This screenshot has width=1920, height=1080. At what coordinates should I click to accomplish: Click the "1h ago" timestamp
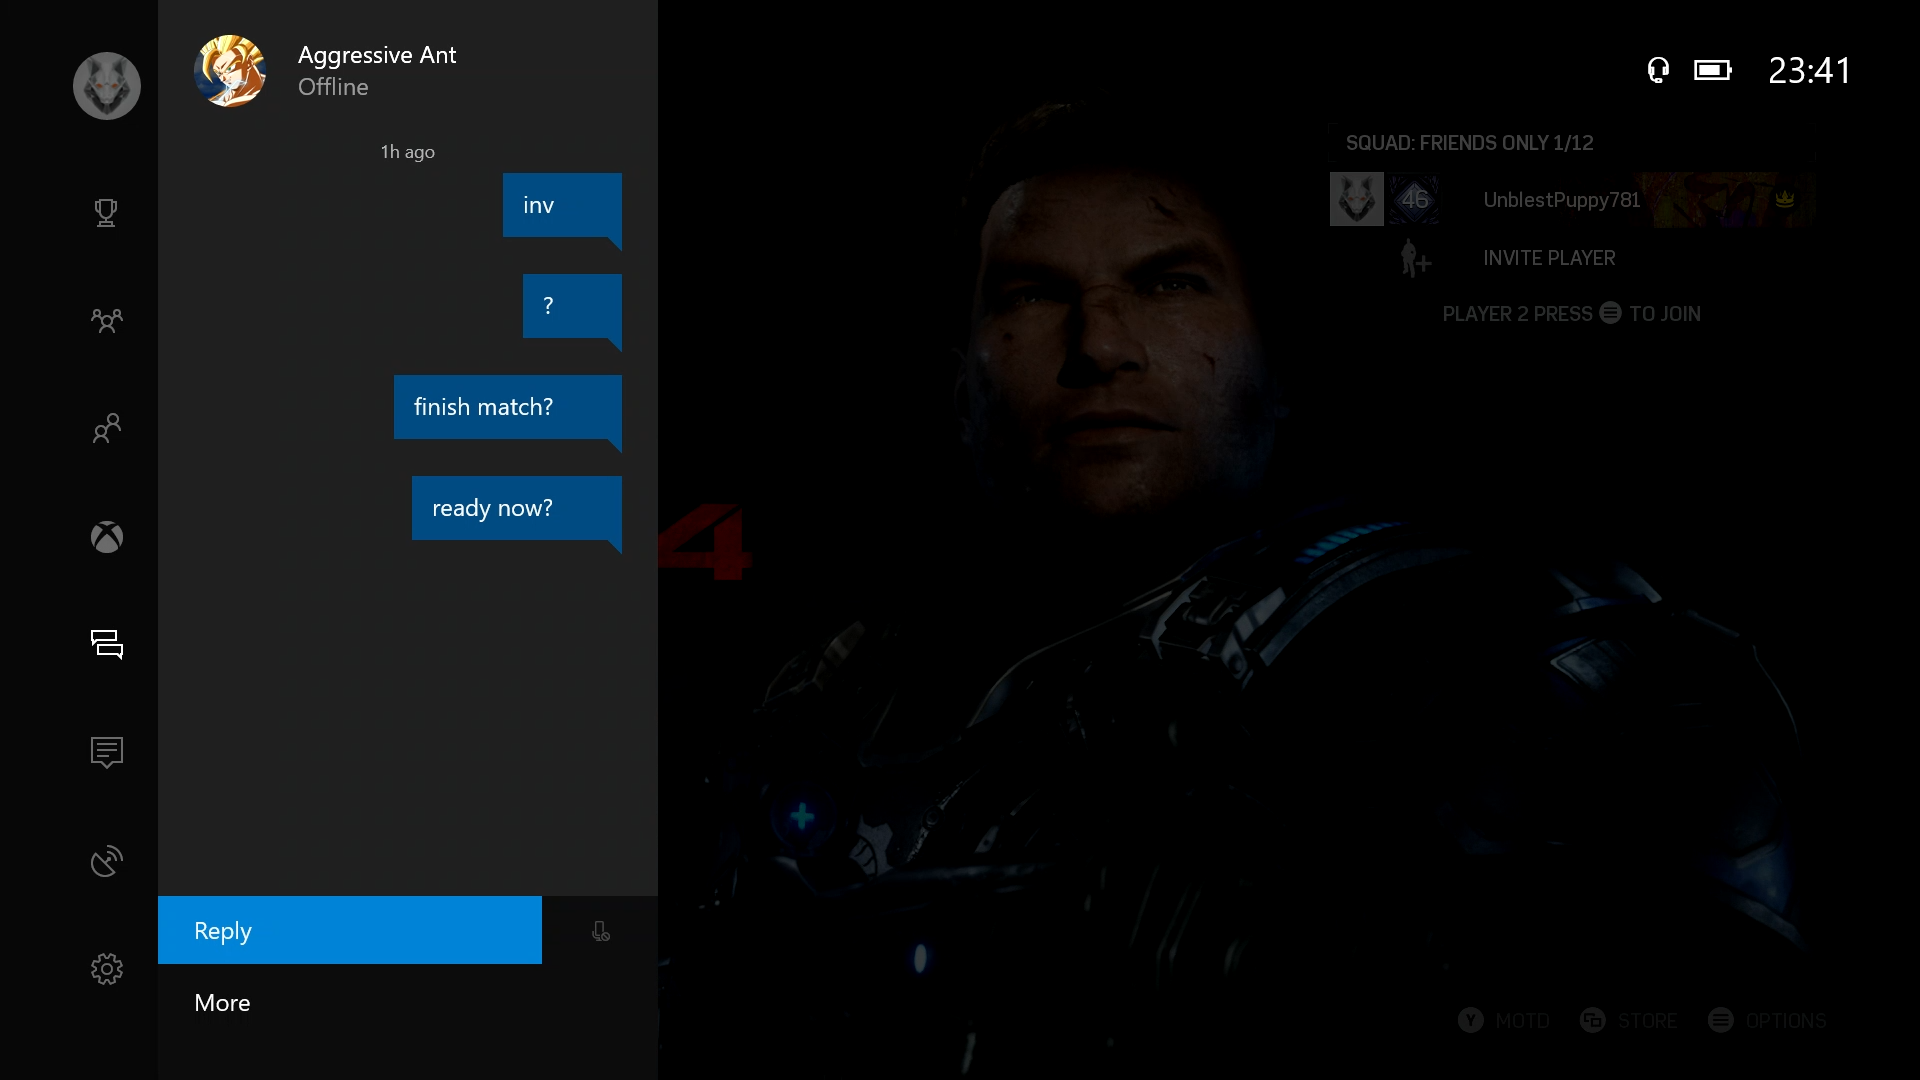[407, 152]
